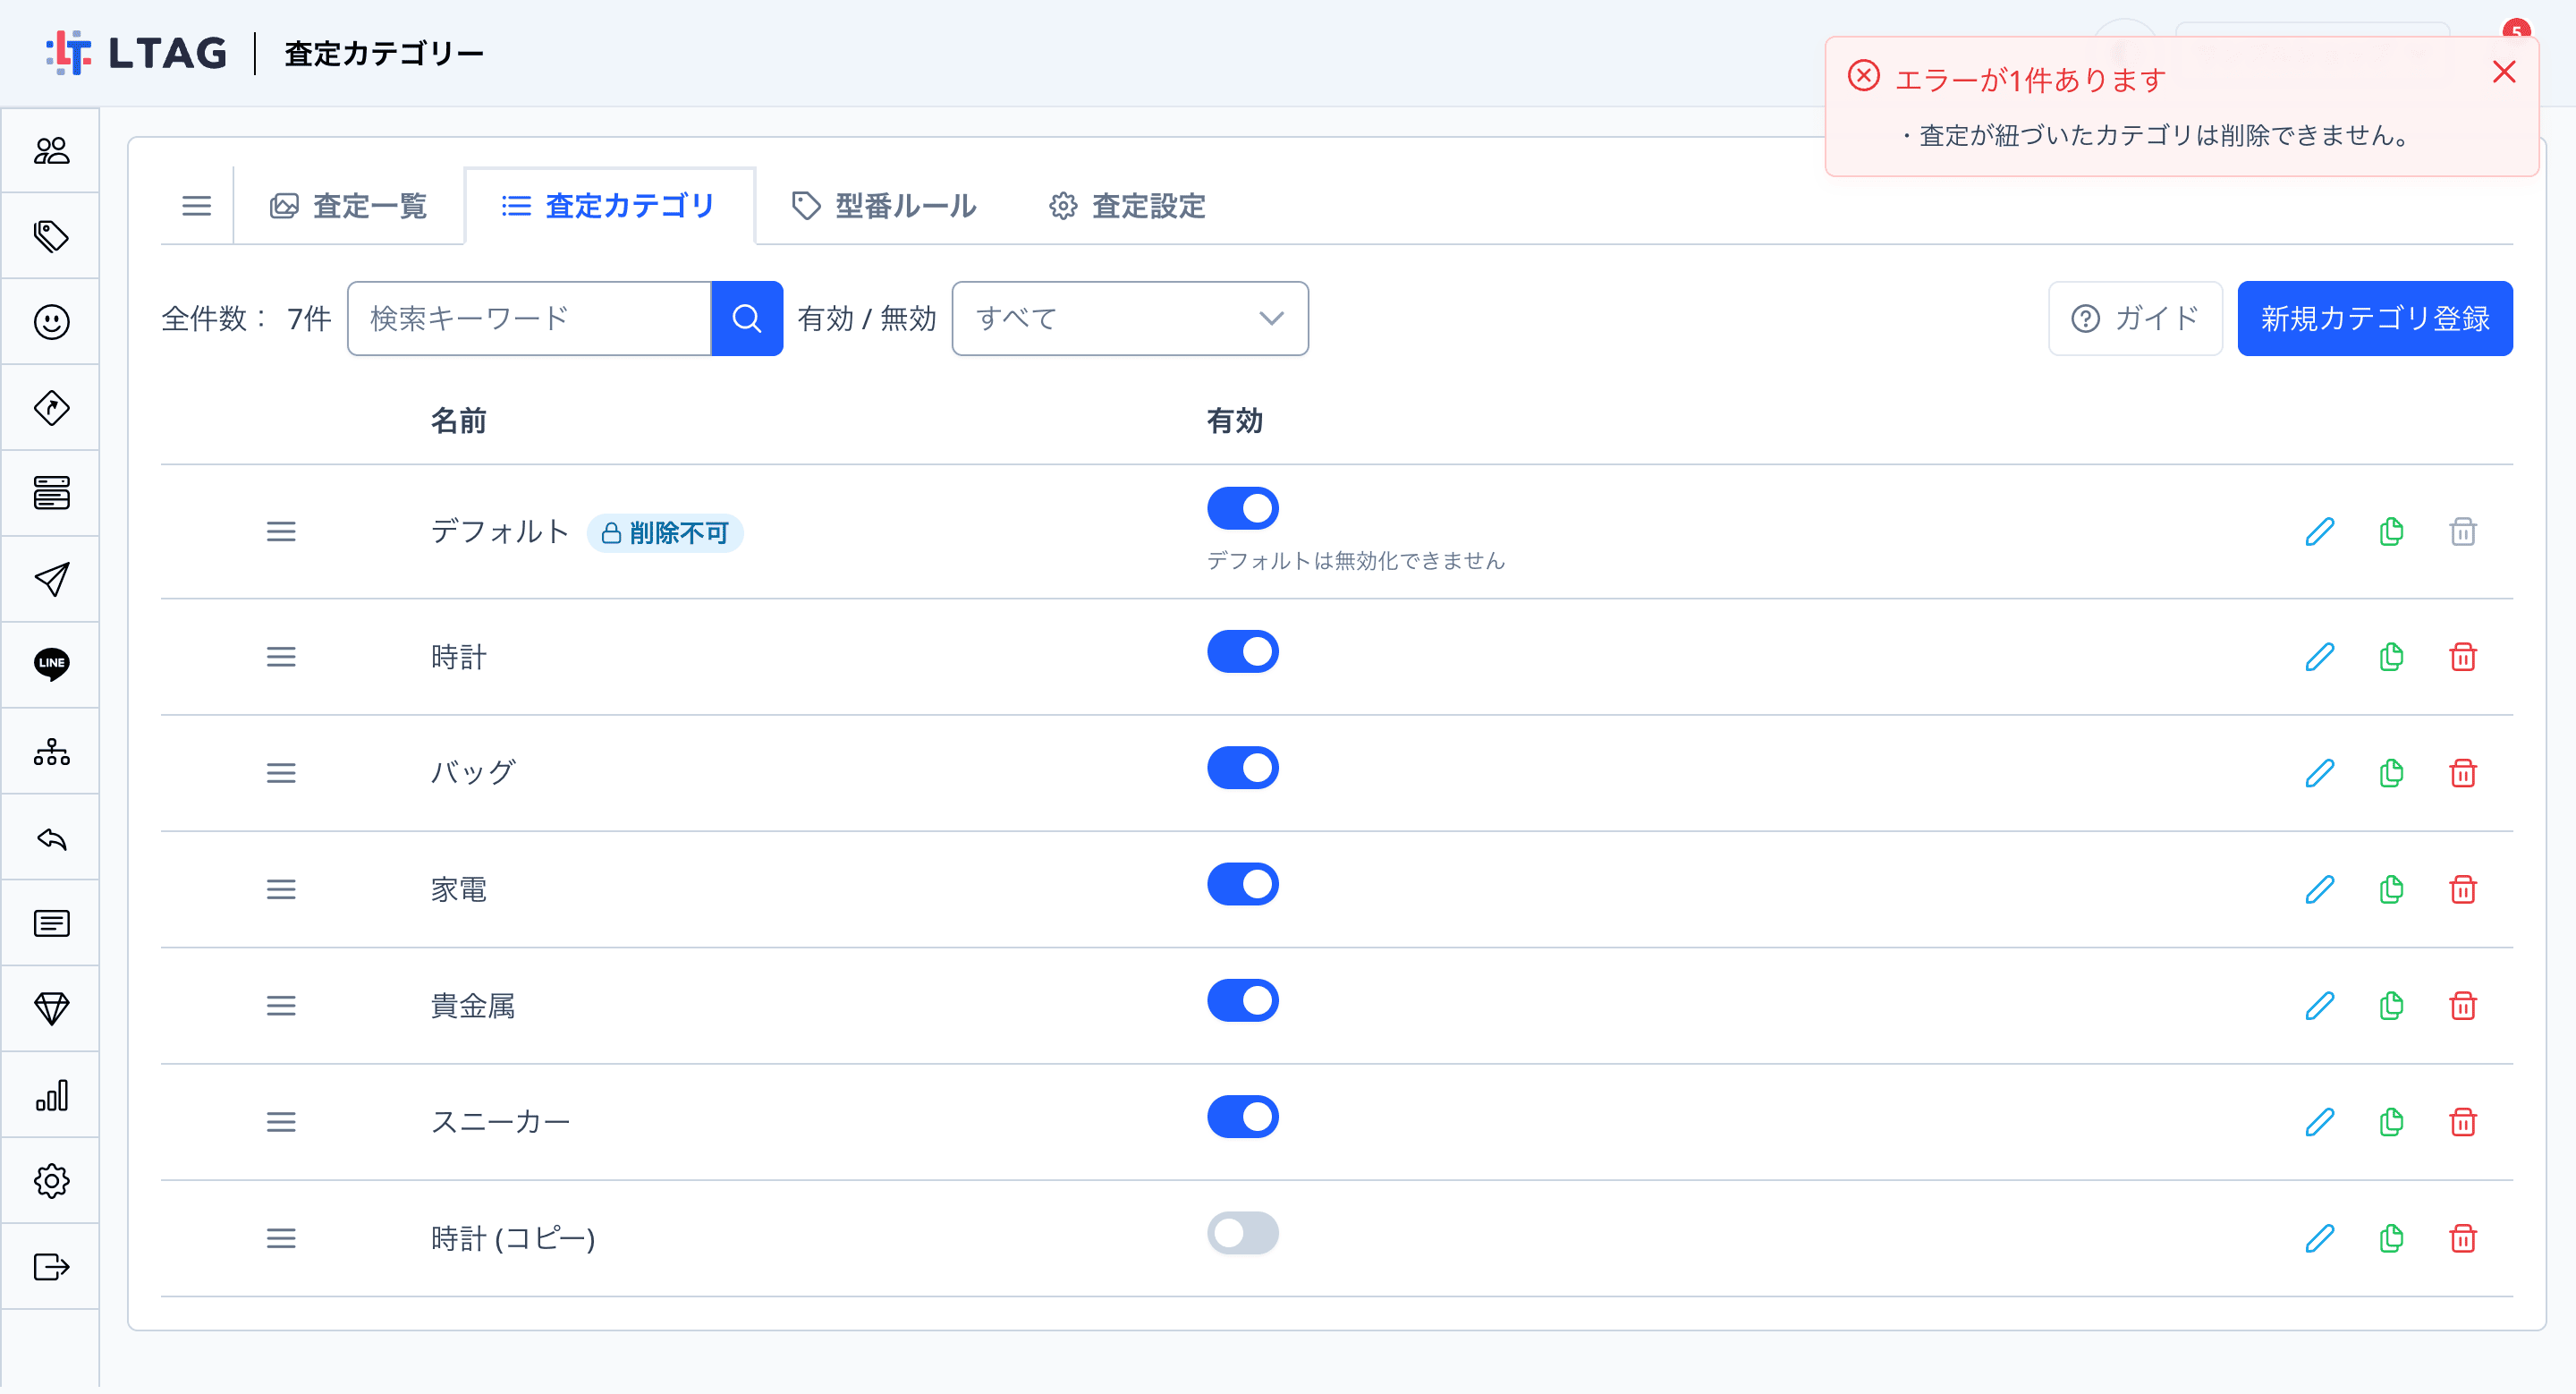Viewport: 2576px width, 1394px height.
Task: Click the logout icon in sidebar
Action: click(51, 1266)
